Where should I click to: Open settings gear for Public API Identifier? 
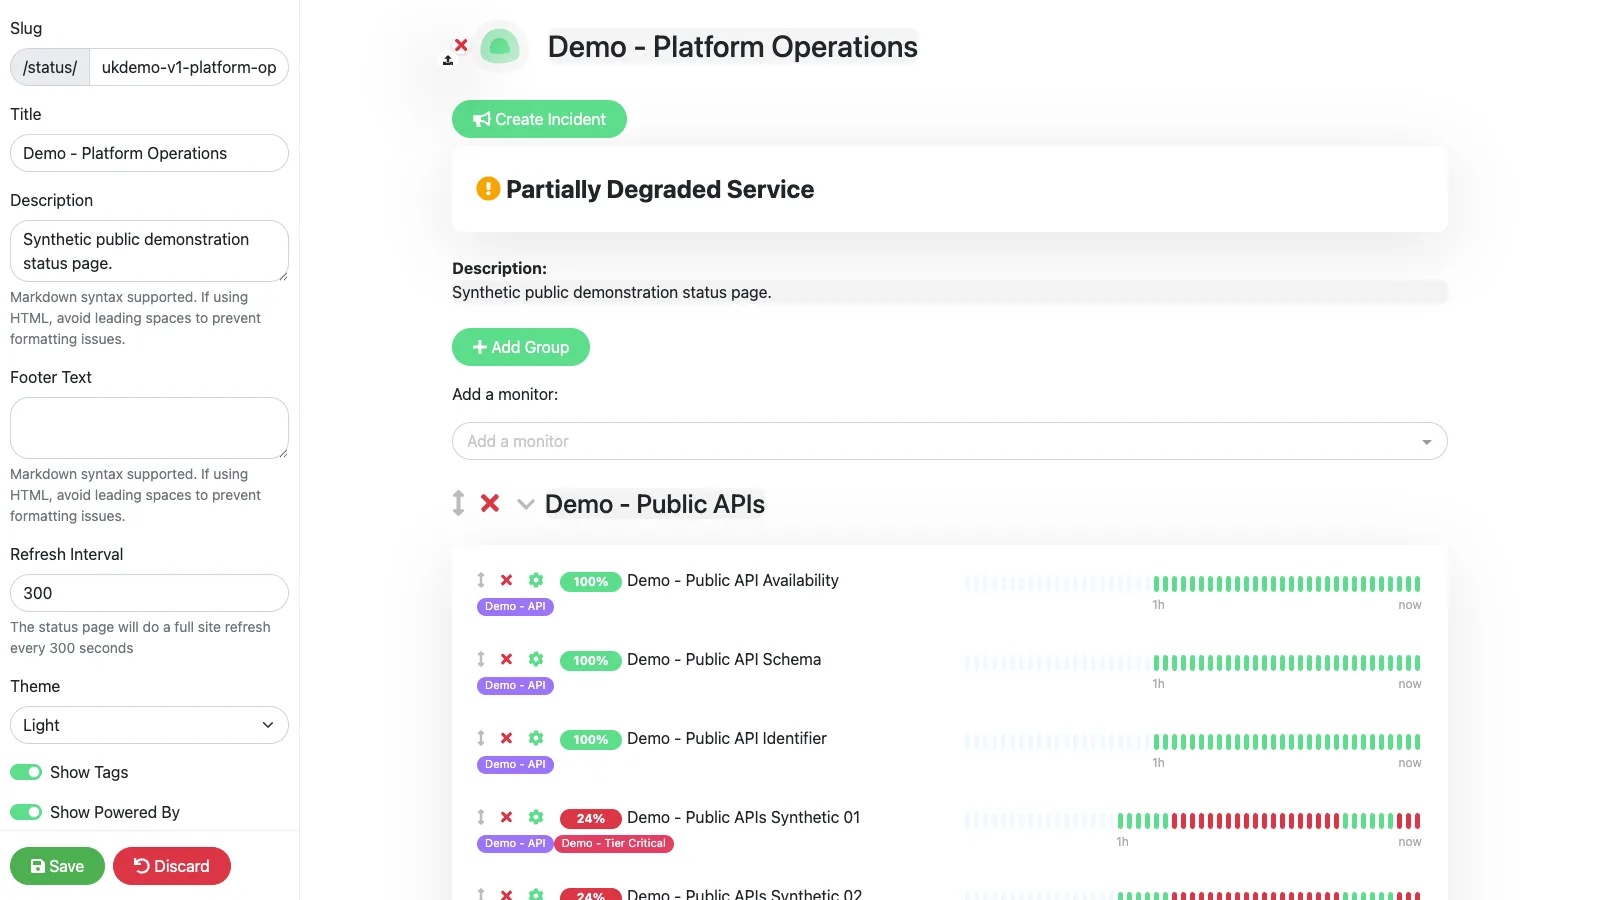coord(536,738)
